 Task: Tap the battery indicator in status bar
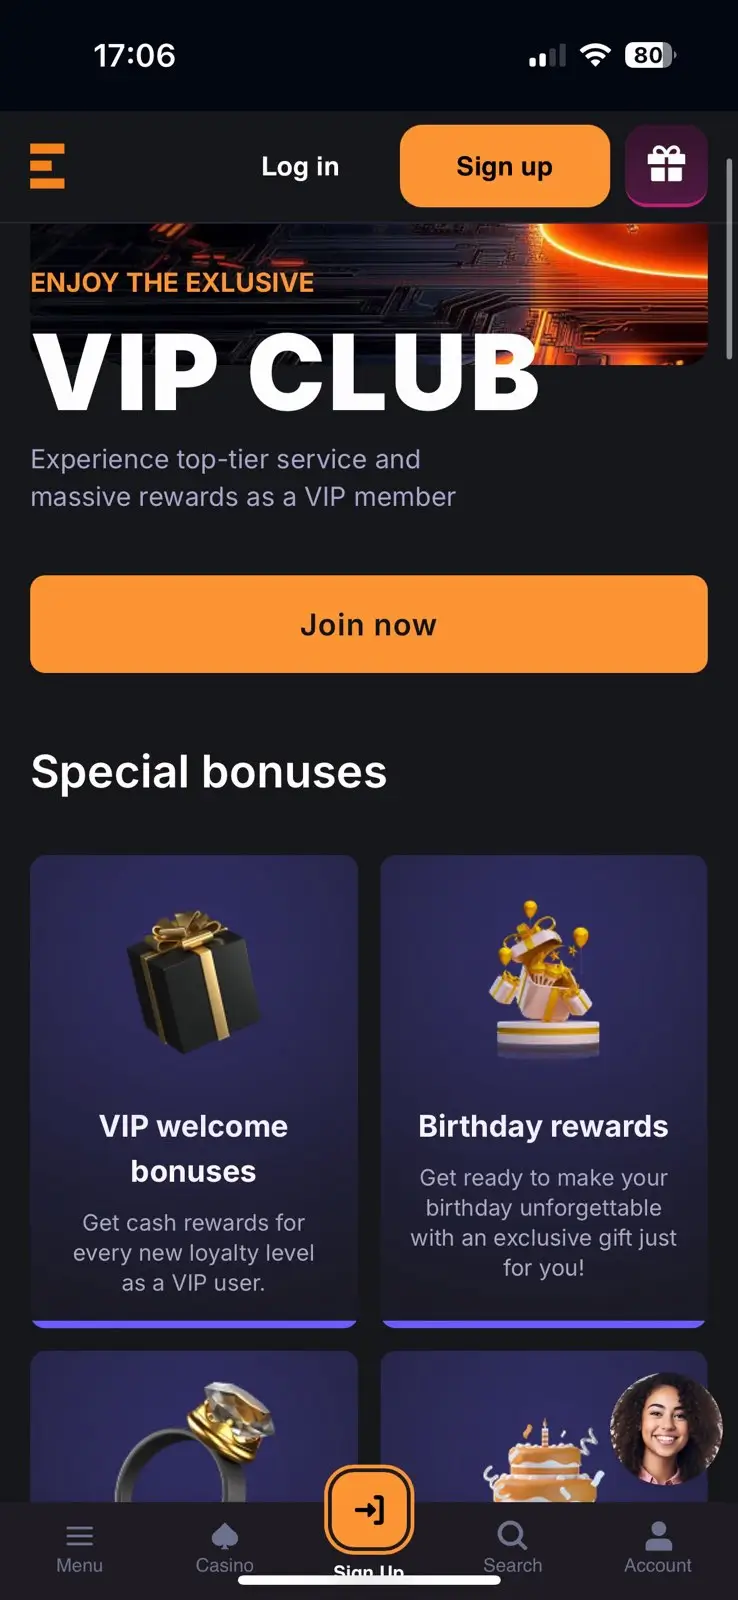pyautogui.click(x=650, y=55)
